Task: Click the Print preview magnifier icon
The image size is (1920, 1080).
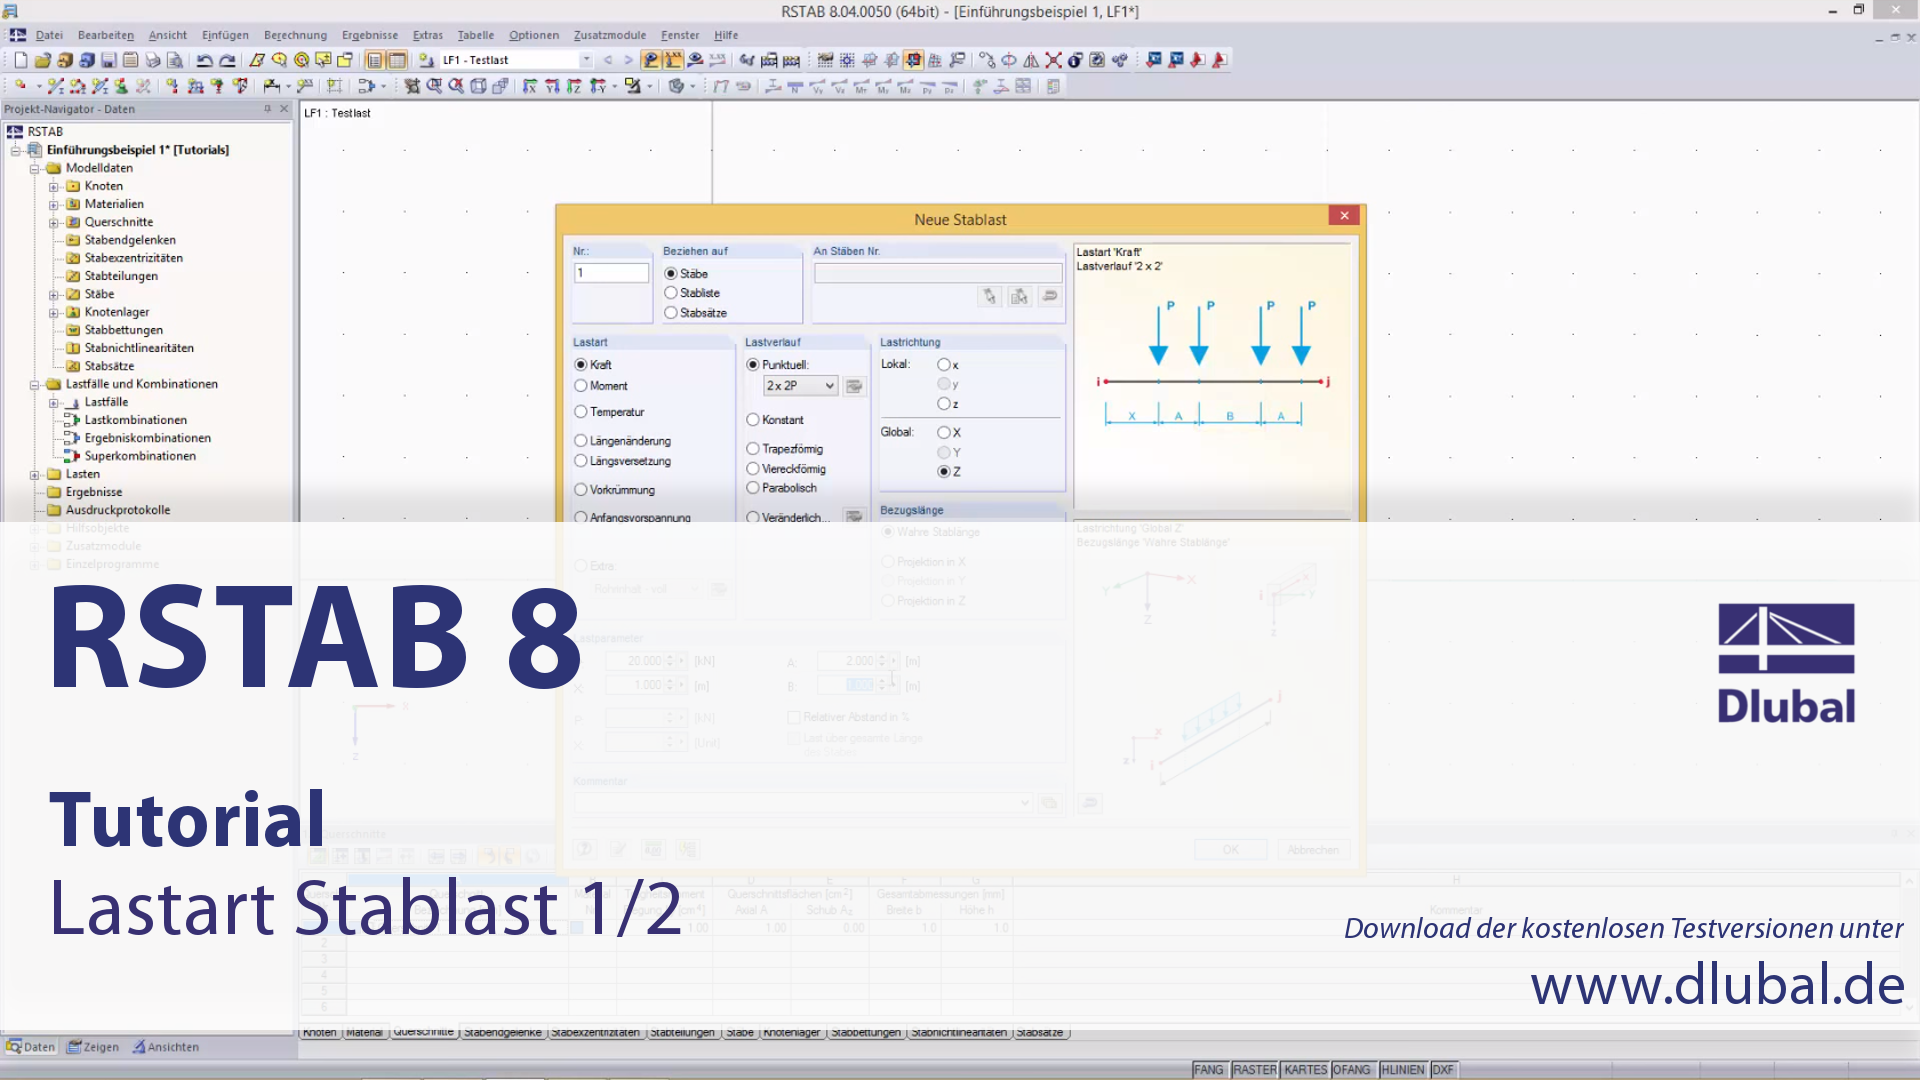Action: pos(175,60)
